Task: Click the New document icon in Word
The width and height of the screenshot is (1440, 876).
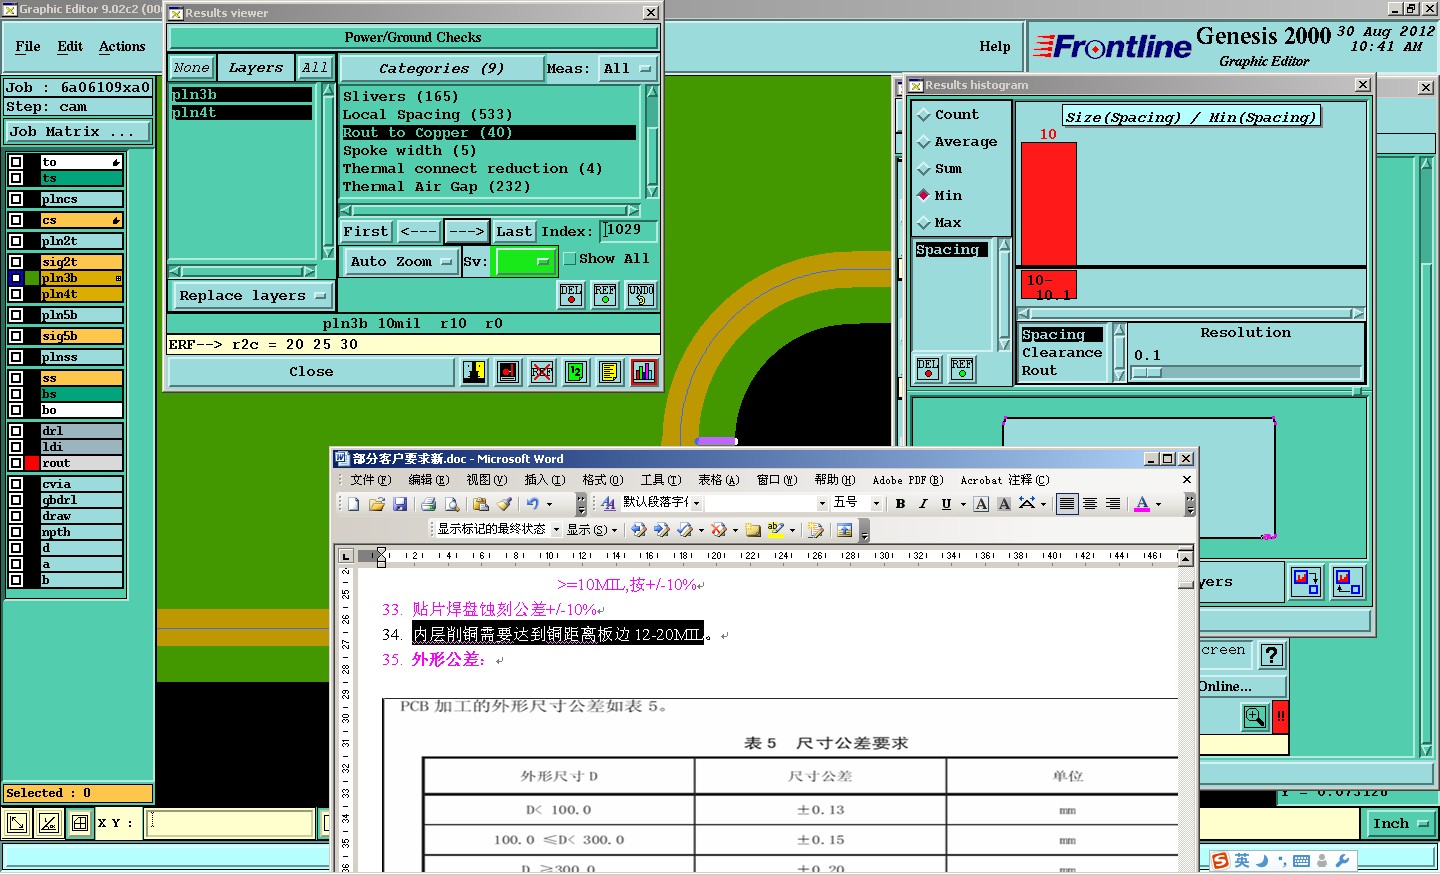Action: click(x=353, y=504)
